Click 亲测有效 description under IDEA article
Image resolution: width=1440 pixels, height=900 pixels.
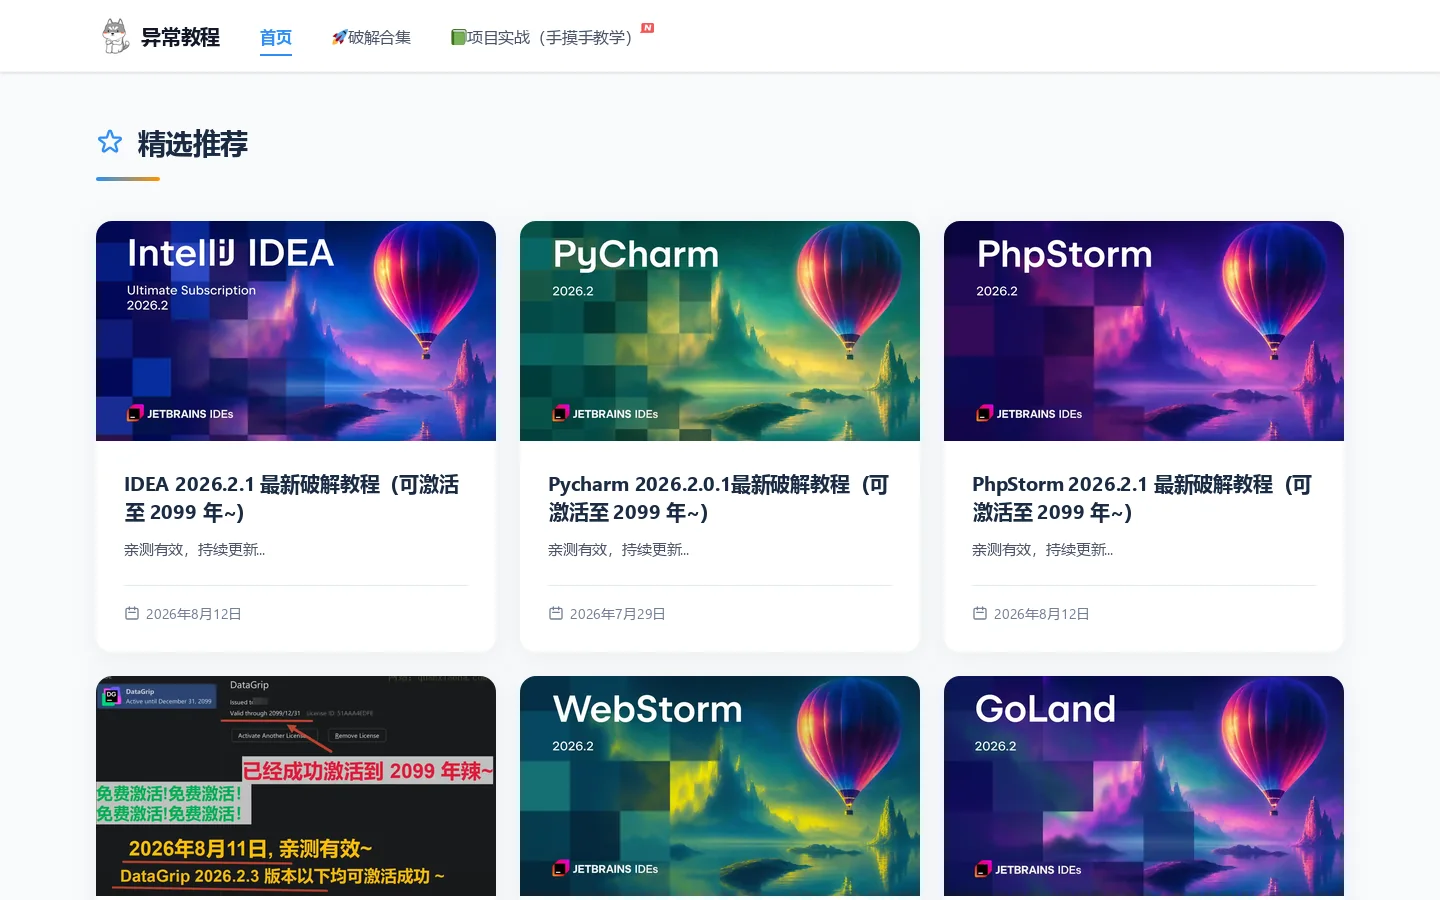pos(194,550)
